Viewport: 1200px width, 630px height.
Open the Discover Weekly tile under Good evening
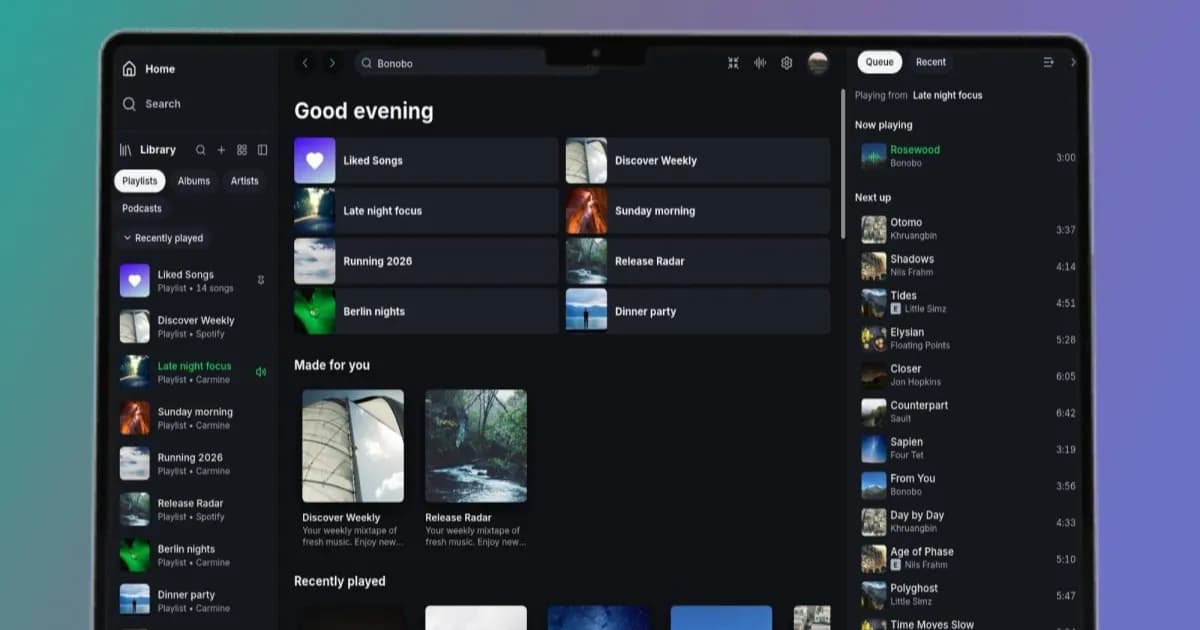click(698, 160)
